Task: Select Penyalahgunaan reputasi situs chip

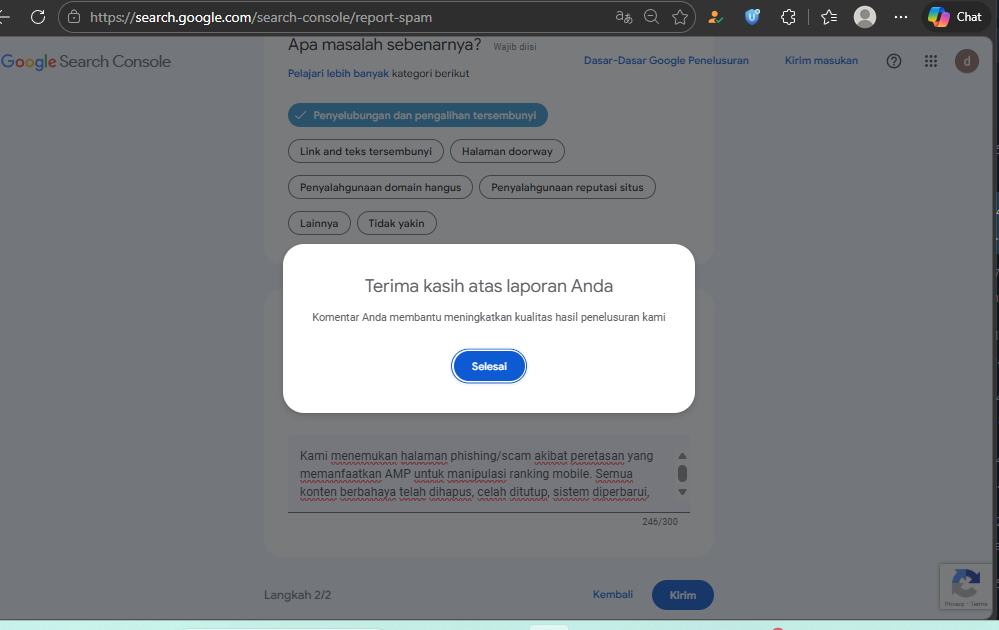Action: click(567, 187)
